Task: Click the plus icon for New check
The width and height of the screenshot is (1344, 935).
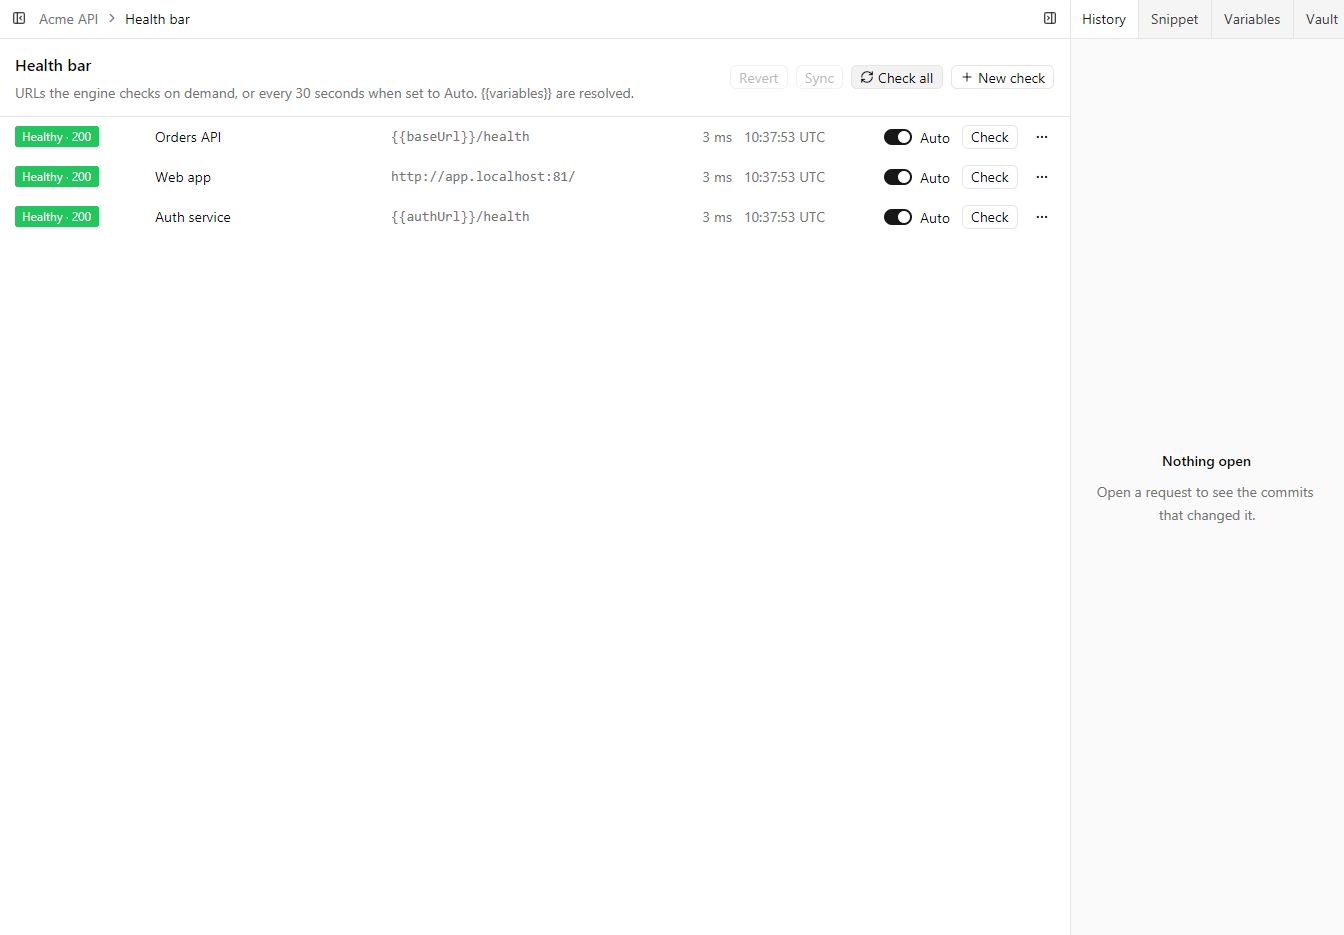Action: (967, 77)
